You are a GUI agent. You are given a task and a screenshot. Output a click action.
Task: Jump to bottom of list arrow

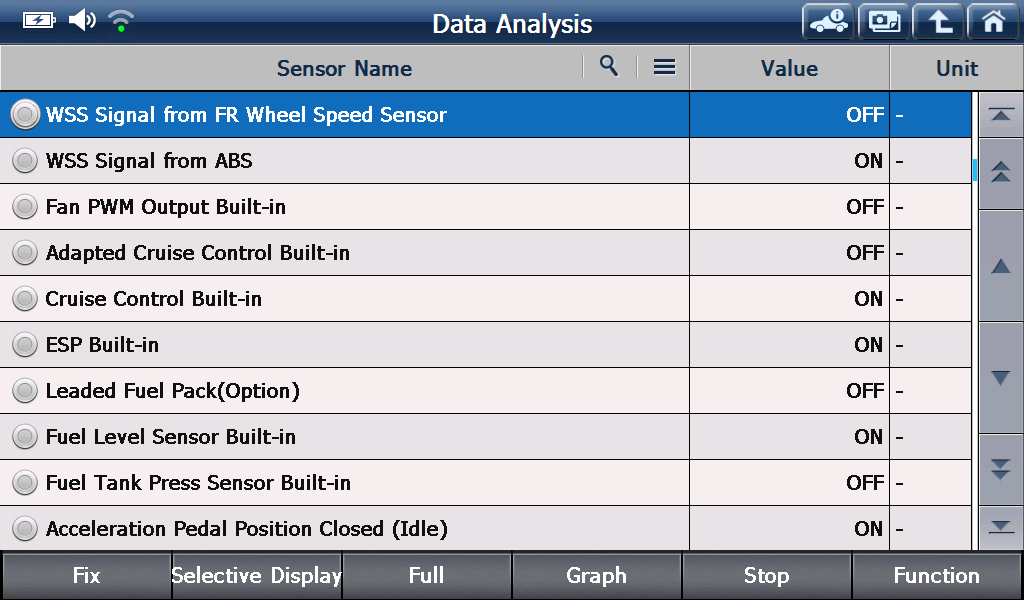click(1000, 527)
